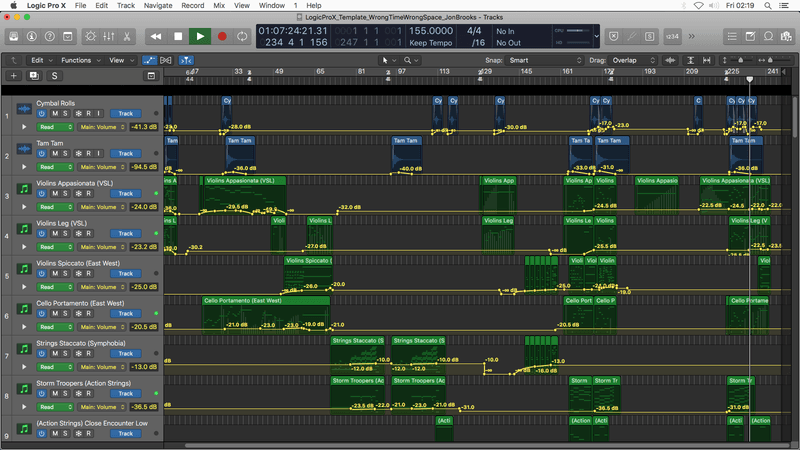
Task: Click Track button on Strings Staccato
Action: pyautogui.click(x=126, y=354)
